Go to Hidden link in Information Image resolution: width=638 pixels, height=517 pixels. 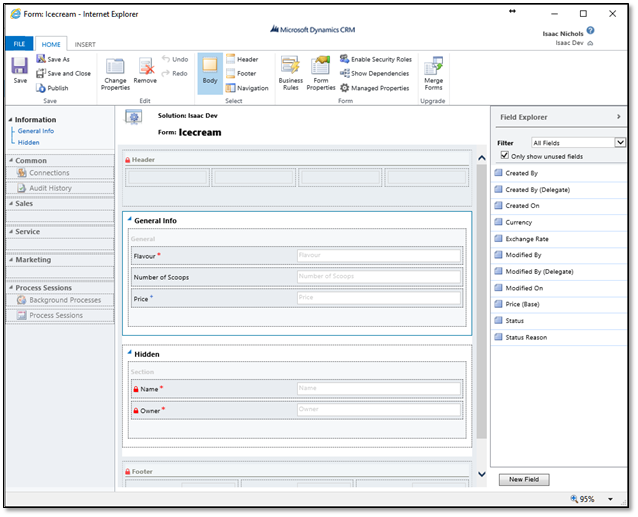point(28,142)
